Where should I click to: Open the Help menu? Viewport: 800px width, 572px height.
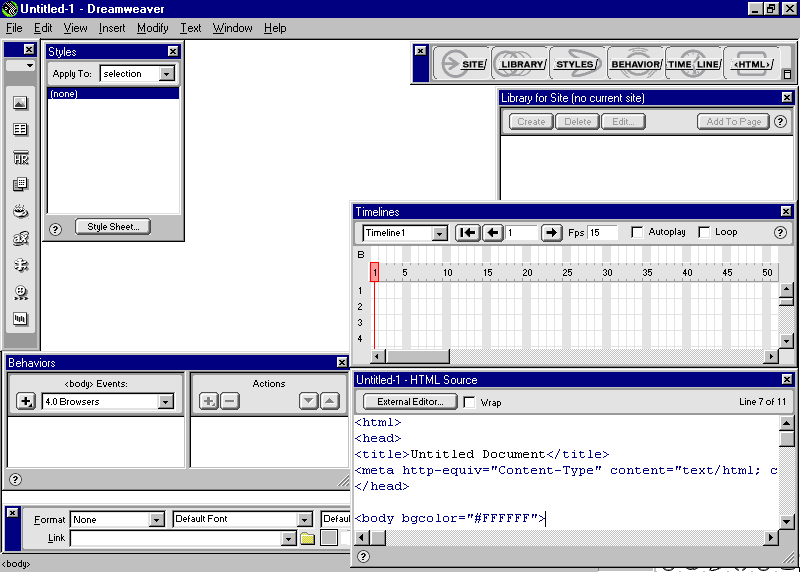[275, 28]
